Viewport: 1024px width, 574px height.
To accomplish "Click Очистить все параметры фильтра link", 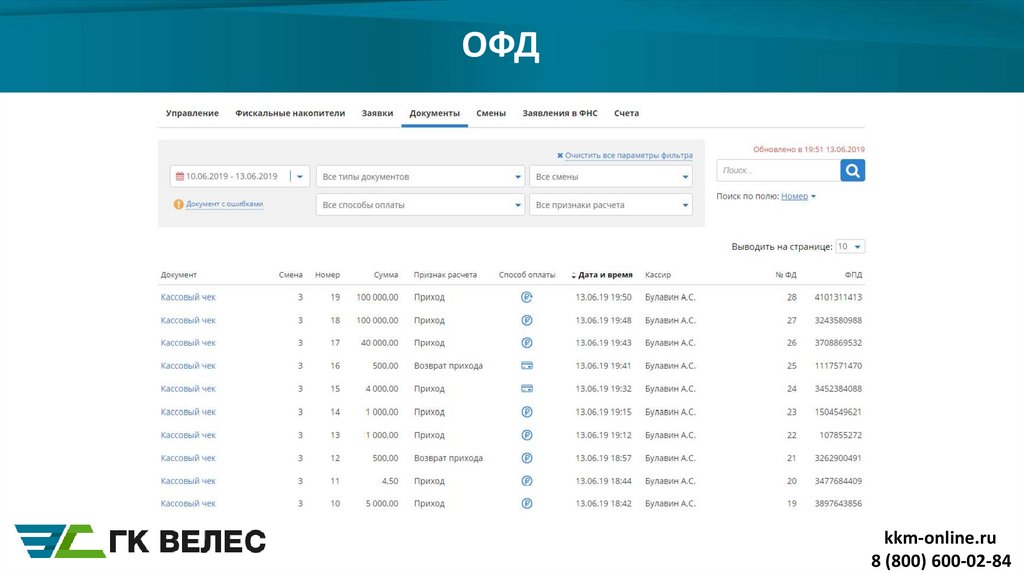I will (x=628, y=156).
